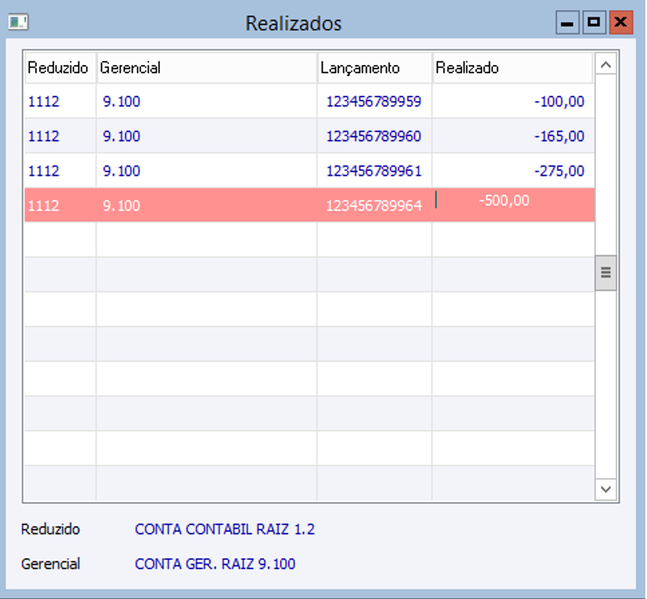Click the Gerencial label below the grid

(50, 564)
